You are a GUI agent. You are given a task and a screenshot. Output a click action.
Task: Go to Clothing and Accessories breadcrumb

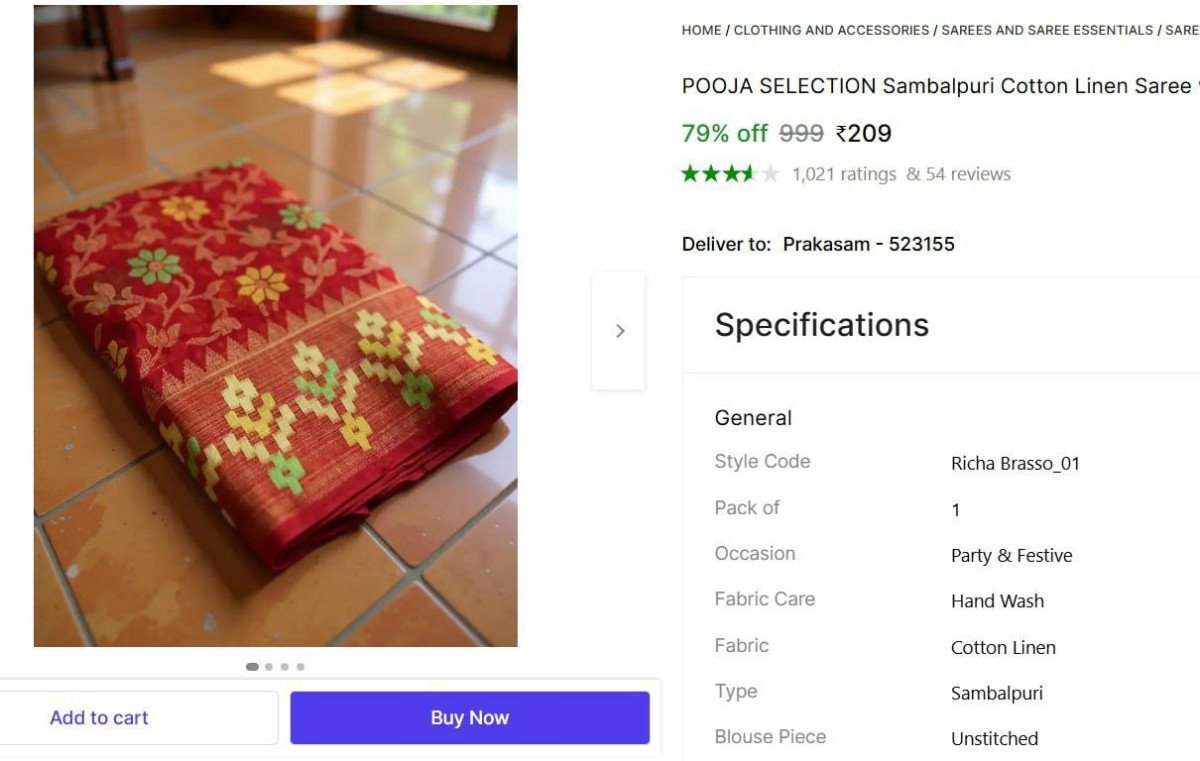pos(831,30)
